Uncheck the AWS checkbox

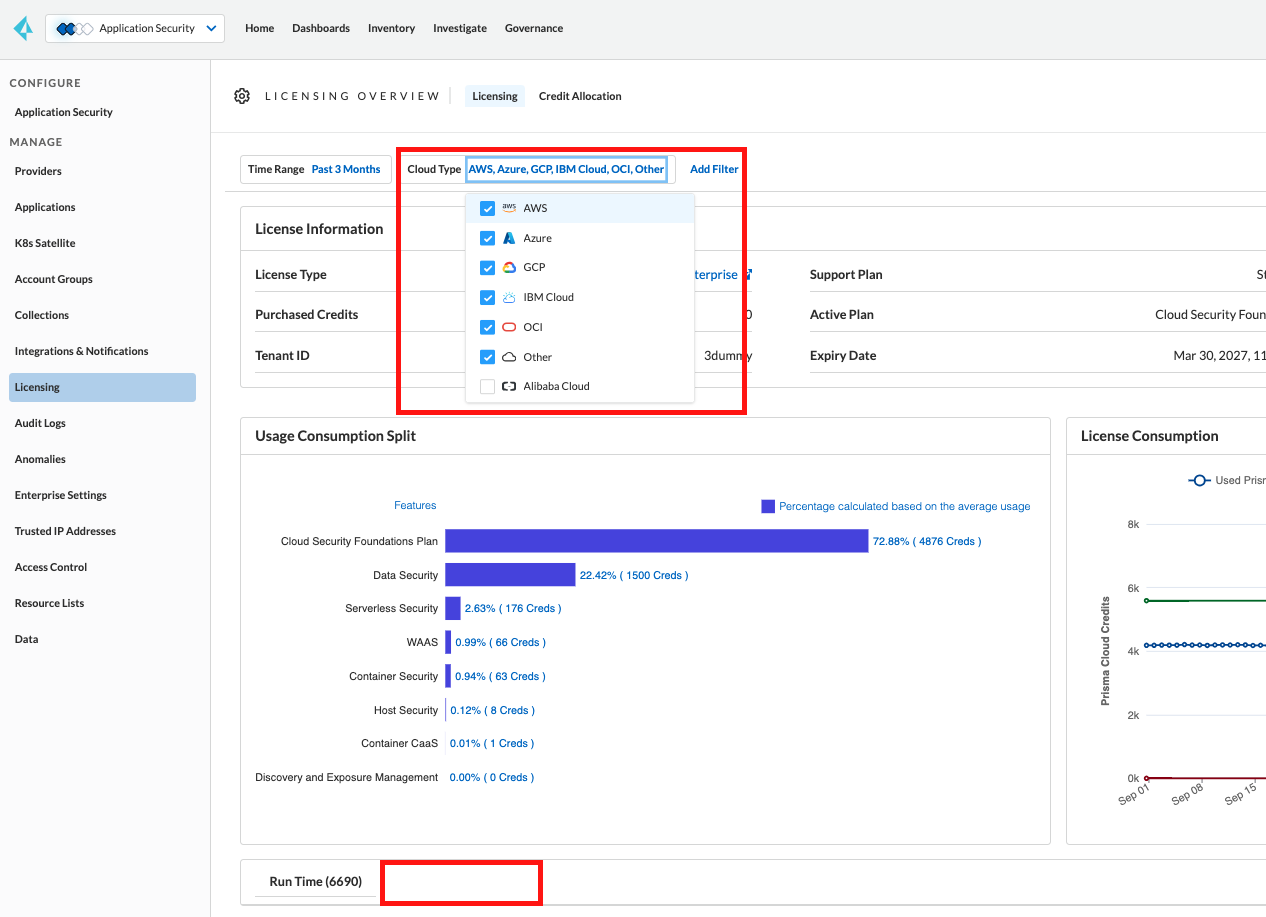pyautogui.click(x=487, y=208)
